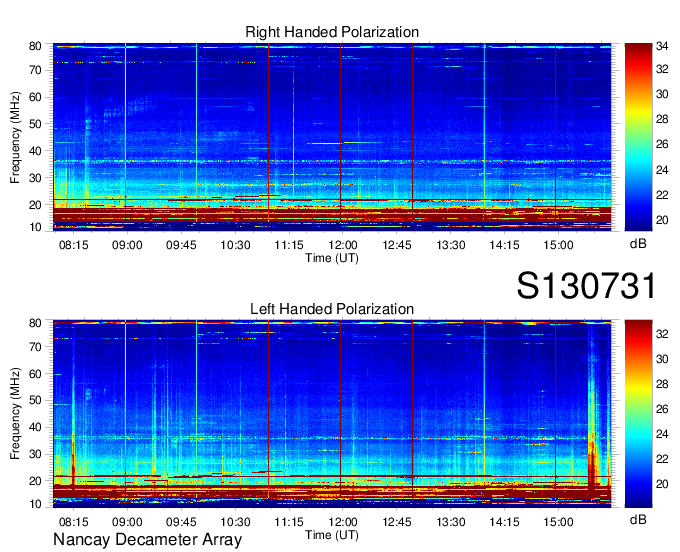Click the 12:45 time tick on the top plot
The image size is (680, 552).
(x=396, y=245)
